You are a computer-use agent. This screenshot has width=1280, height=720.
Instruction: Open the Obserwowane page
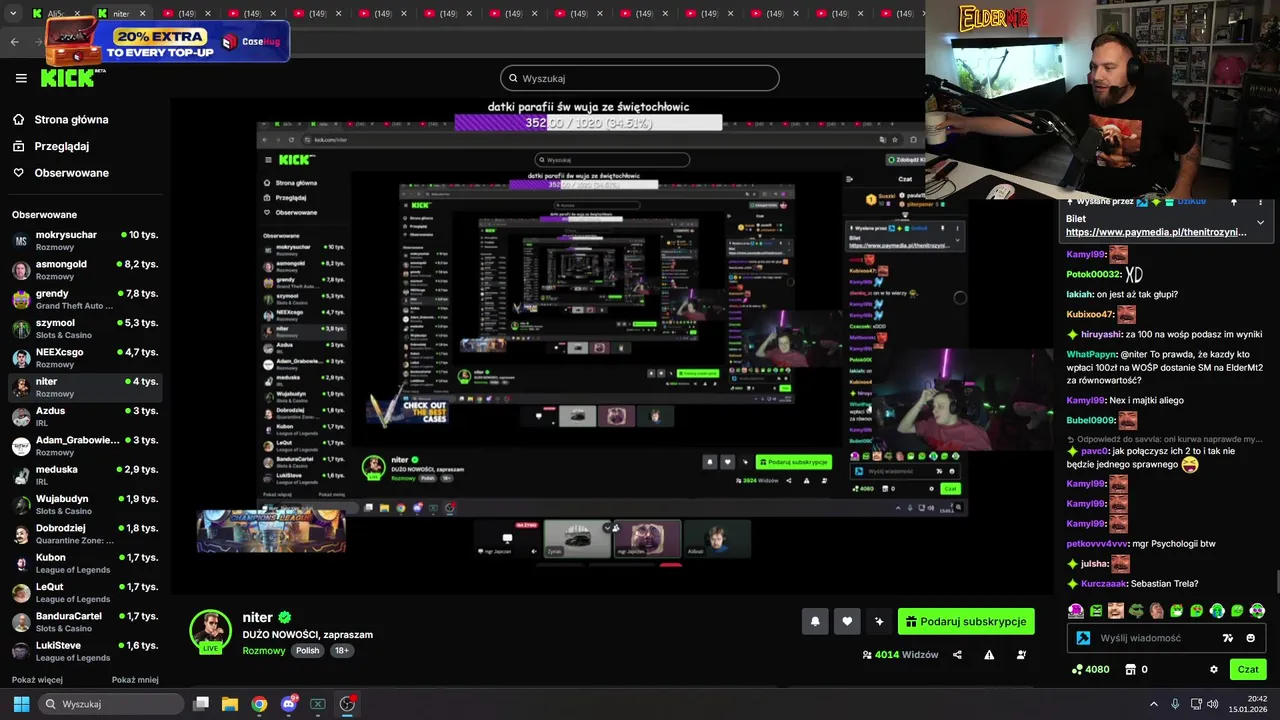(x=60, y=173)
